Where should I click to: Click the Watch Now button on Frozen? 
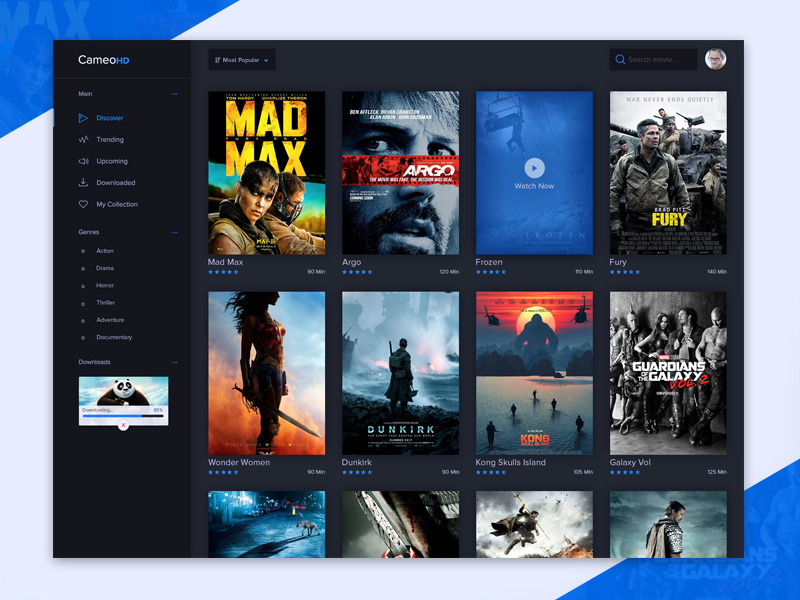click(534, 175)
